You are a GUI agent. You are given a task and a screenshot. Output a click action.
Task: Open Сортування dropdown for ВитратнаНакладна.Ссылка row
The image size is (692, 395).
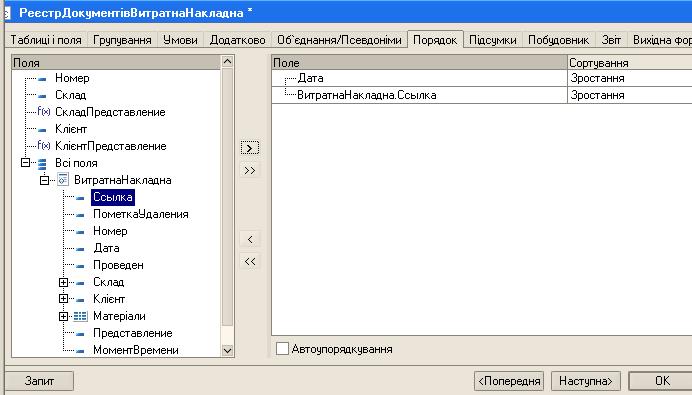(x=630, y=95)
